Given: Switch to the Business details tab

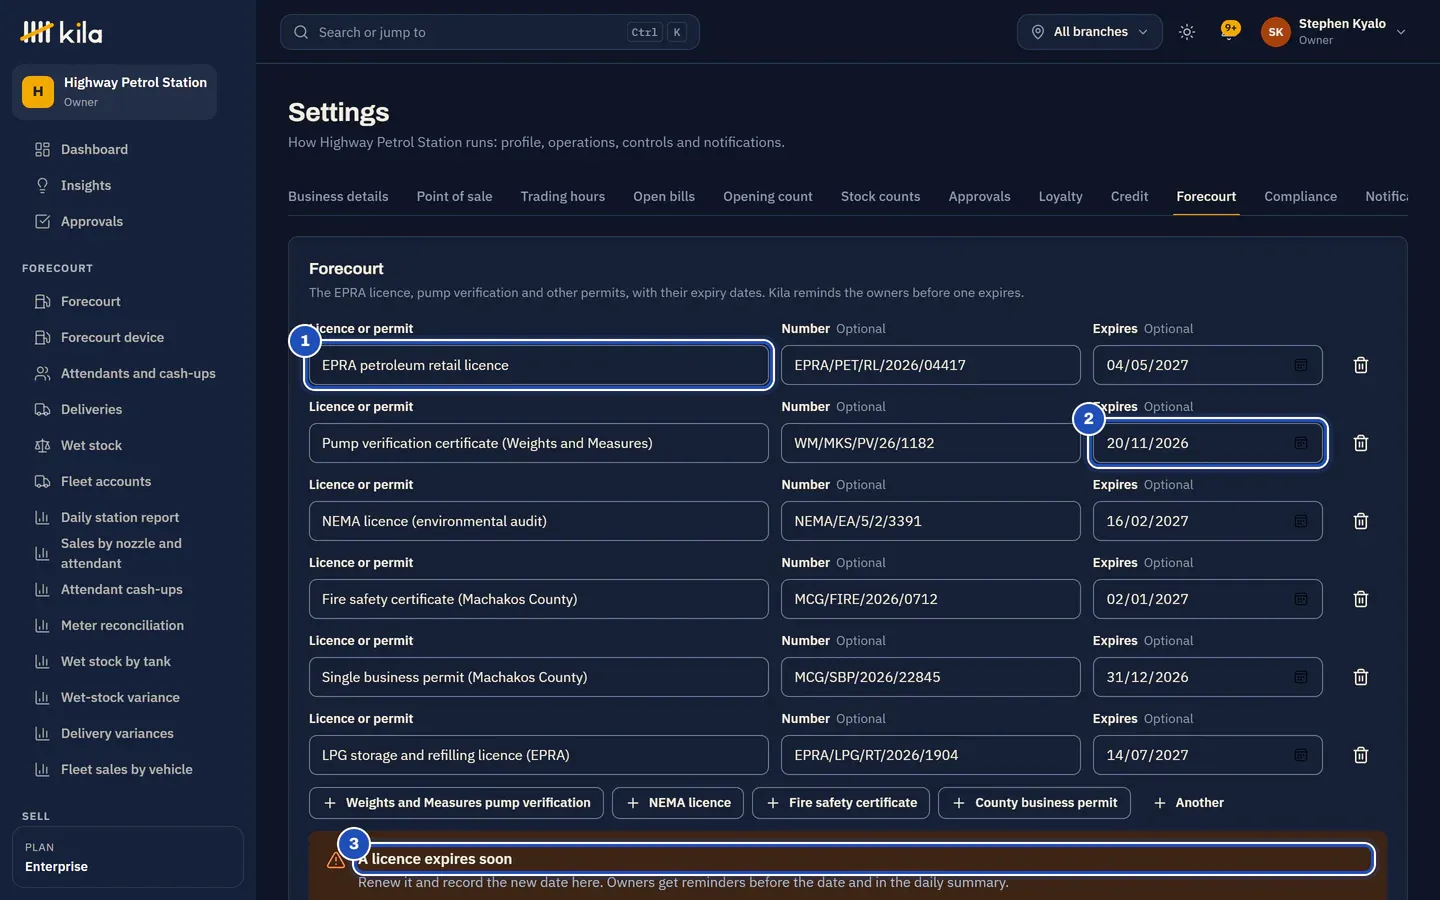Looking at the screenshot, I should (338, 196).
